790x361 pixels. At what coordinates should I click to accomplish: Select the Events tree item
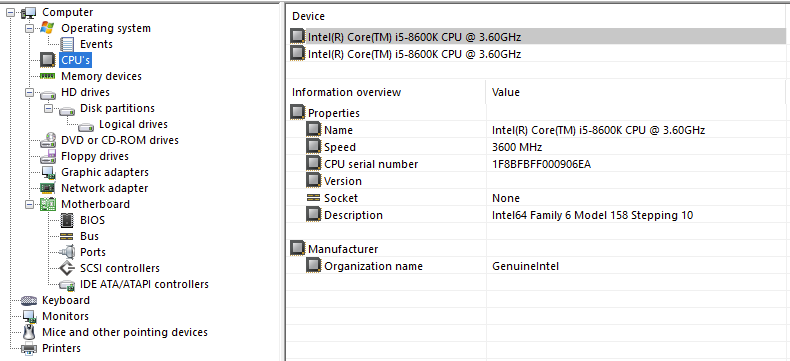(x=96, y=44)
